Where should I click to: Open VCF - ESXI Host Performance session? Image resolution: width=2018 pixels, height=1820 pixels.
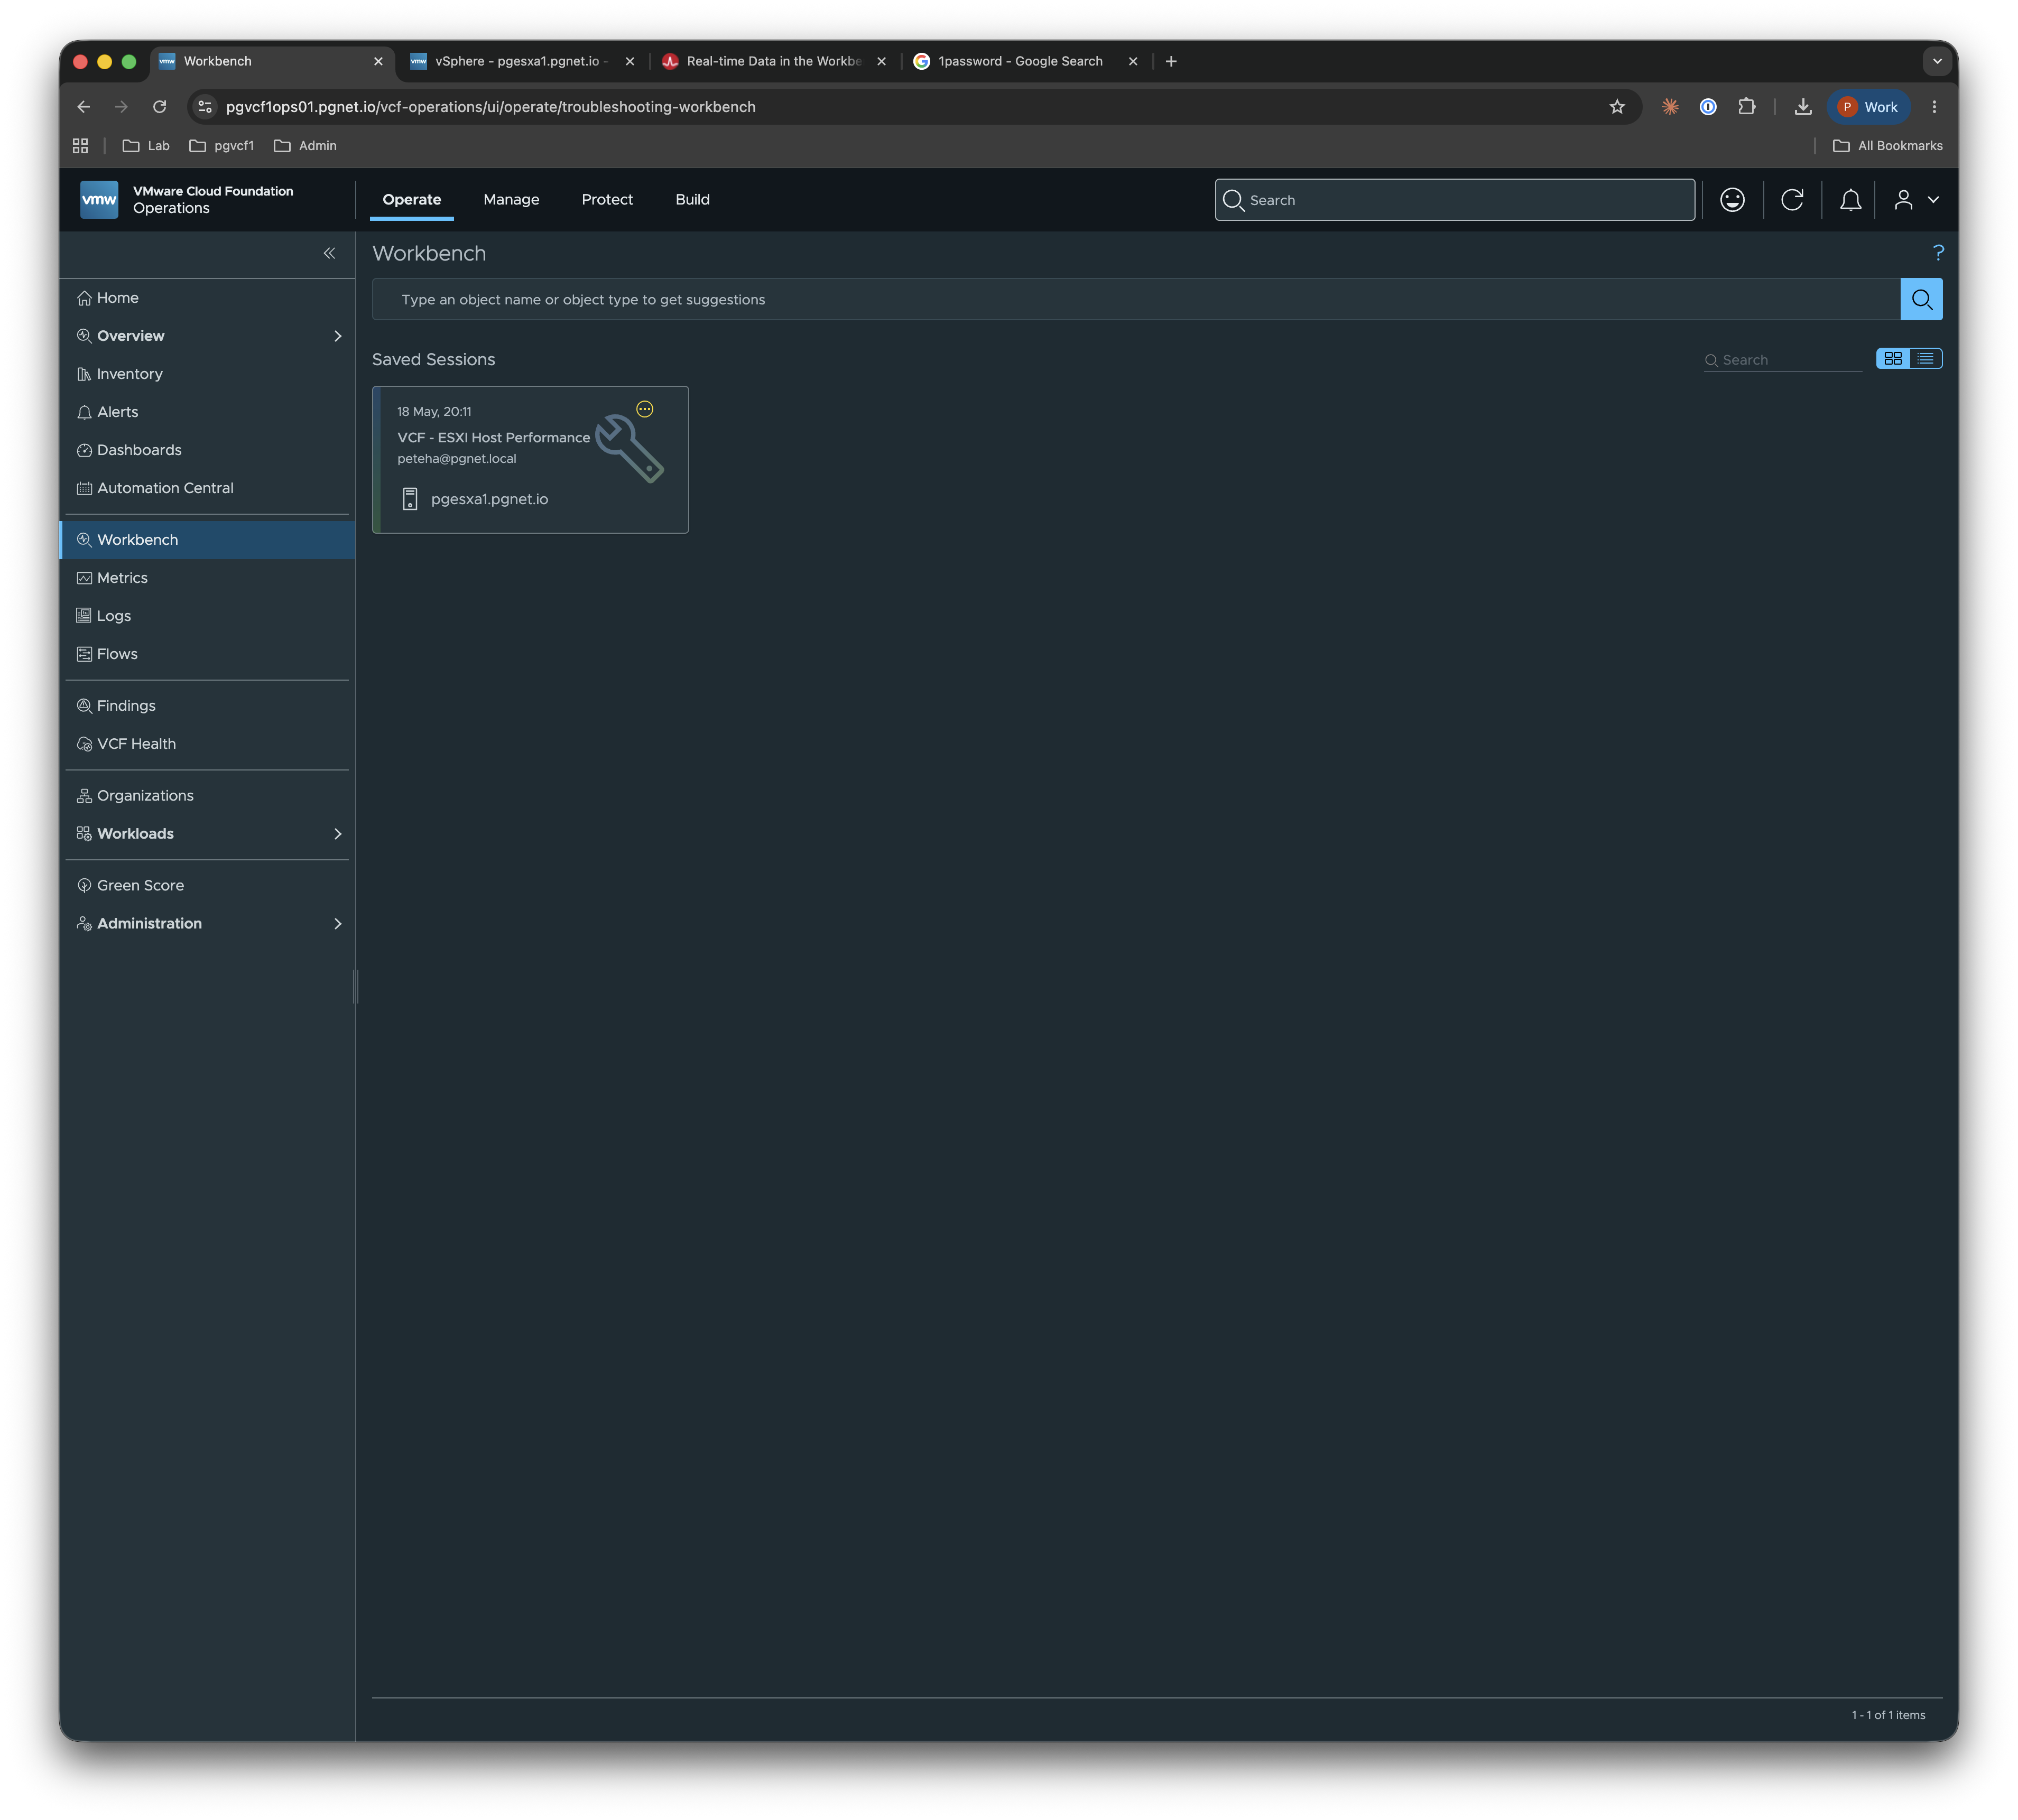[493, 438]
